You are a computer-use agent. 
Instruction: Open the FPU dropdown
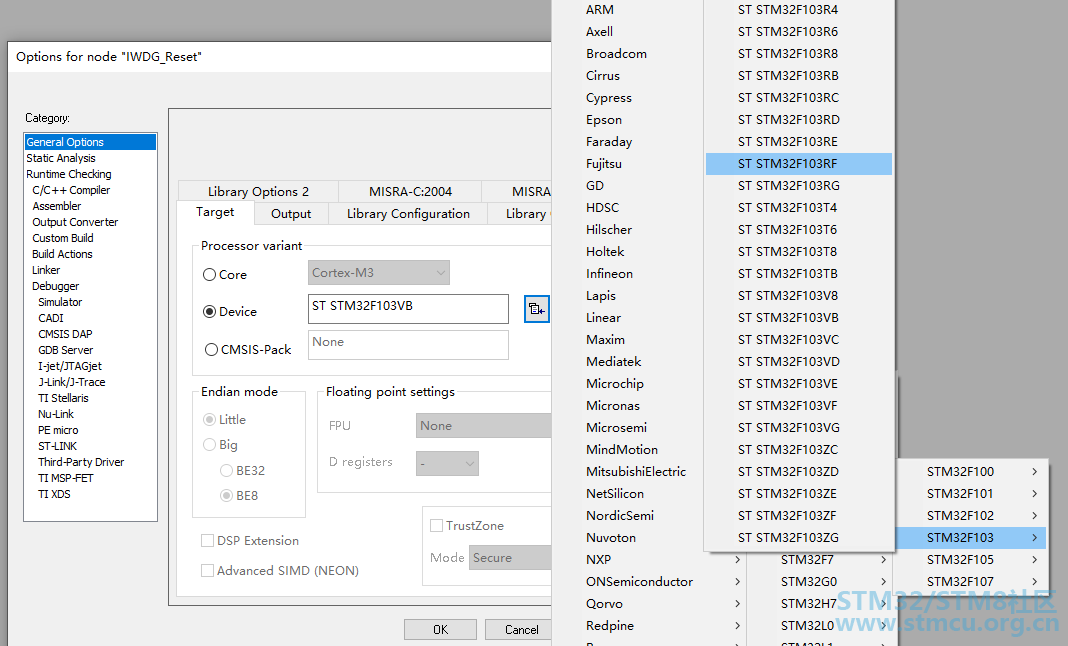click(484, 426)
